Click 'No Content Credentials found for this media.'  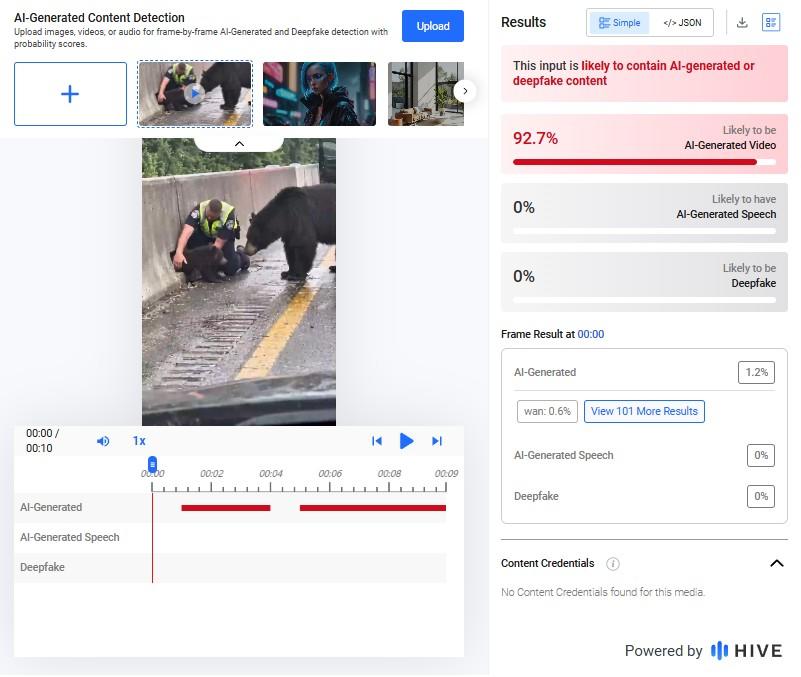603,592
